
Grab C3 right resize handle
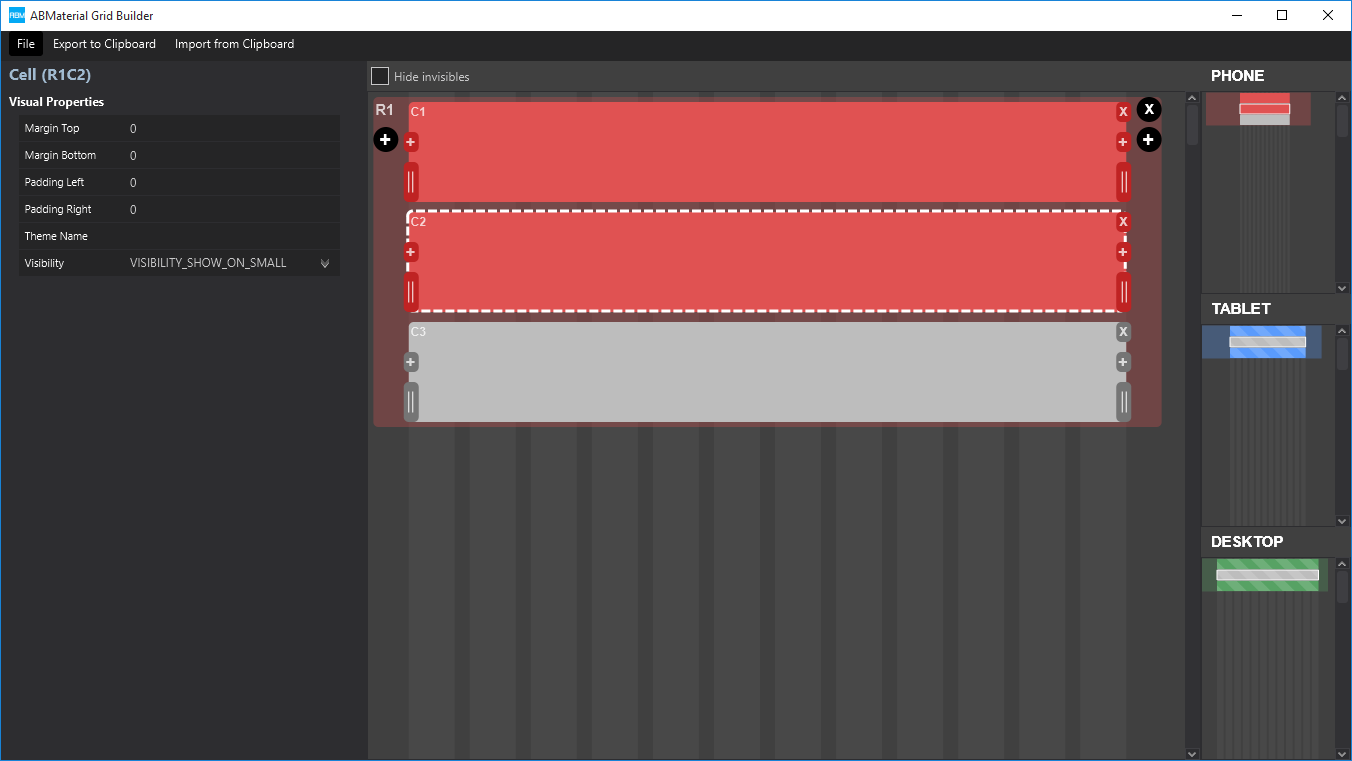pos(1124,401)
